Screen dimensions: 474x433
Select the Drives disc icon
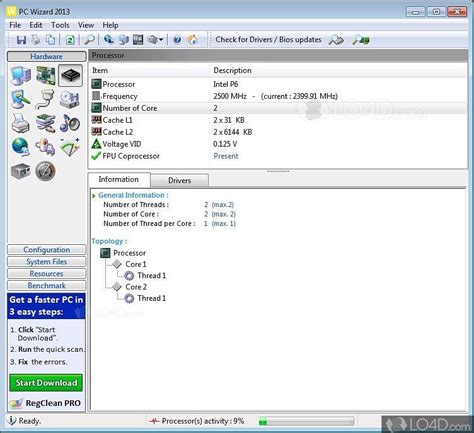pos(70,100)
